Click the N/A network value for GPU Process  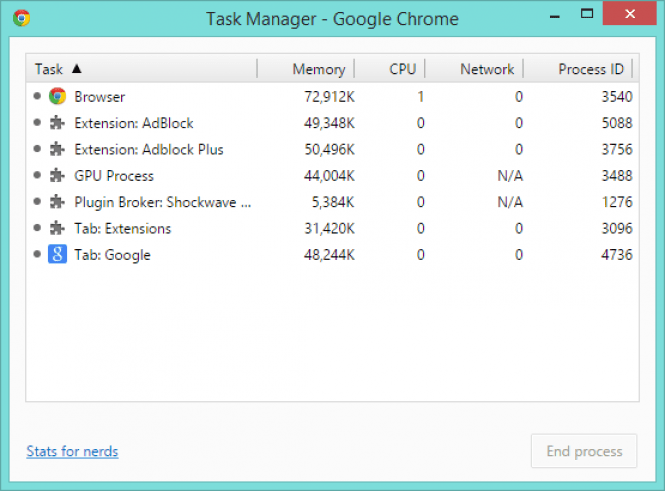(510, 176)
